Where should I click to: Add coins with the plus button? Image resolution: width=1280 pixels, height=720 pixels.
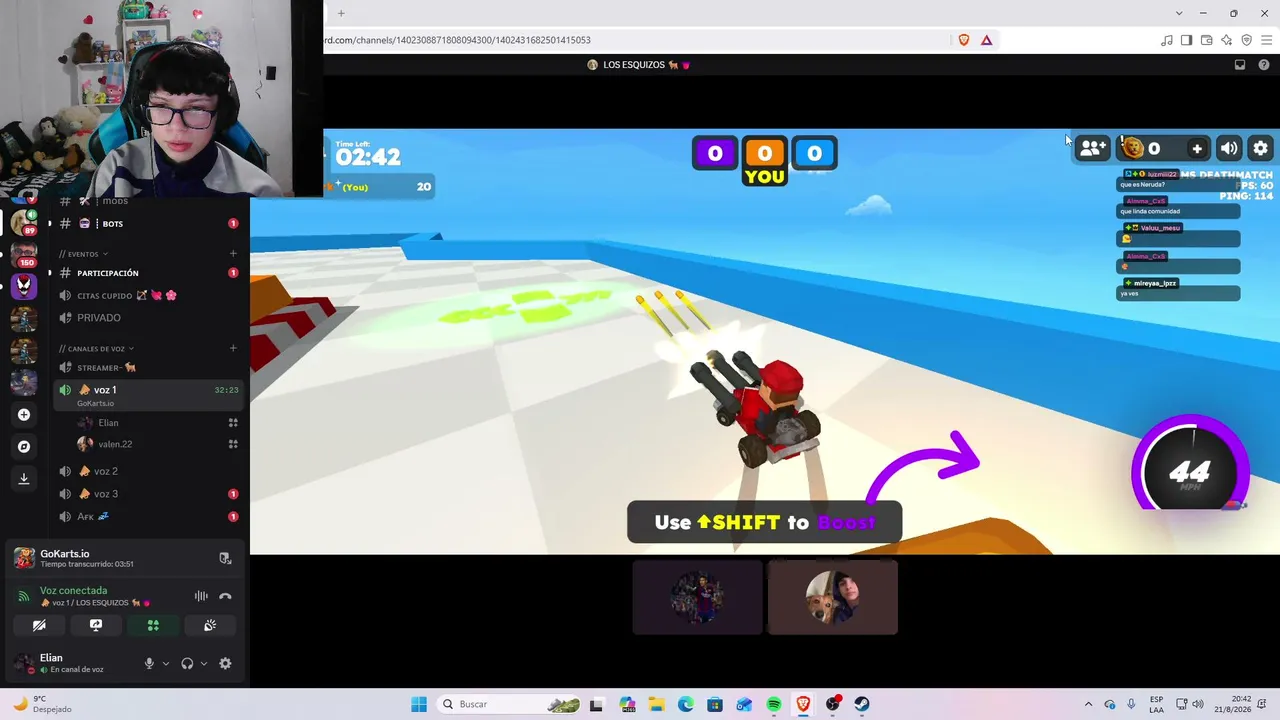tap(1197, 148)
